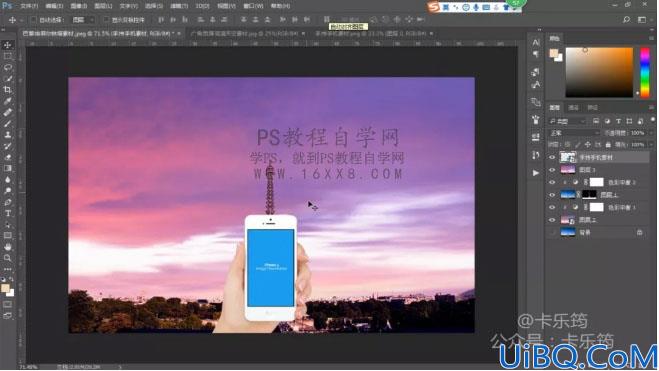This screenshot has width=659, height=371.
Task: Open the auto-select 图层 dropdown
Action: pos(83,20)
